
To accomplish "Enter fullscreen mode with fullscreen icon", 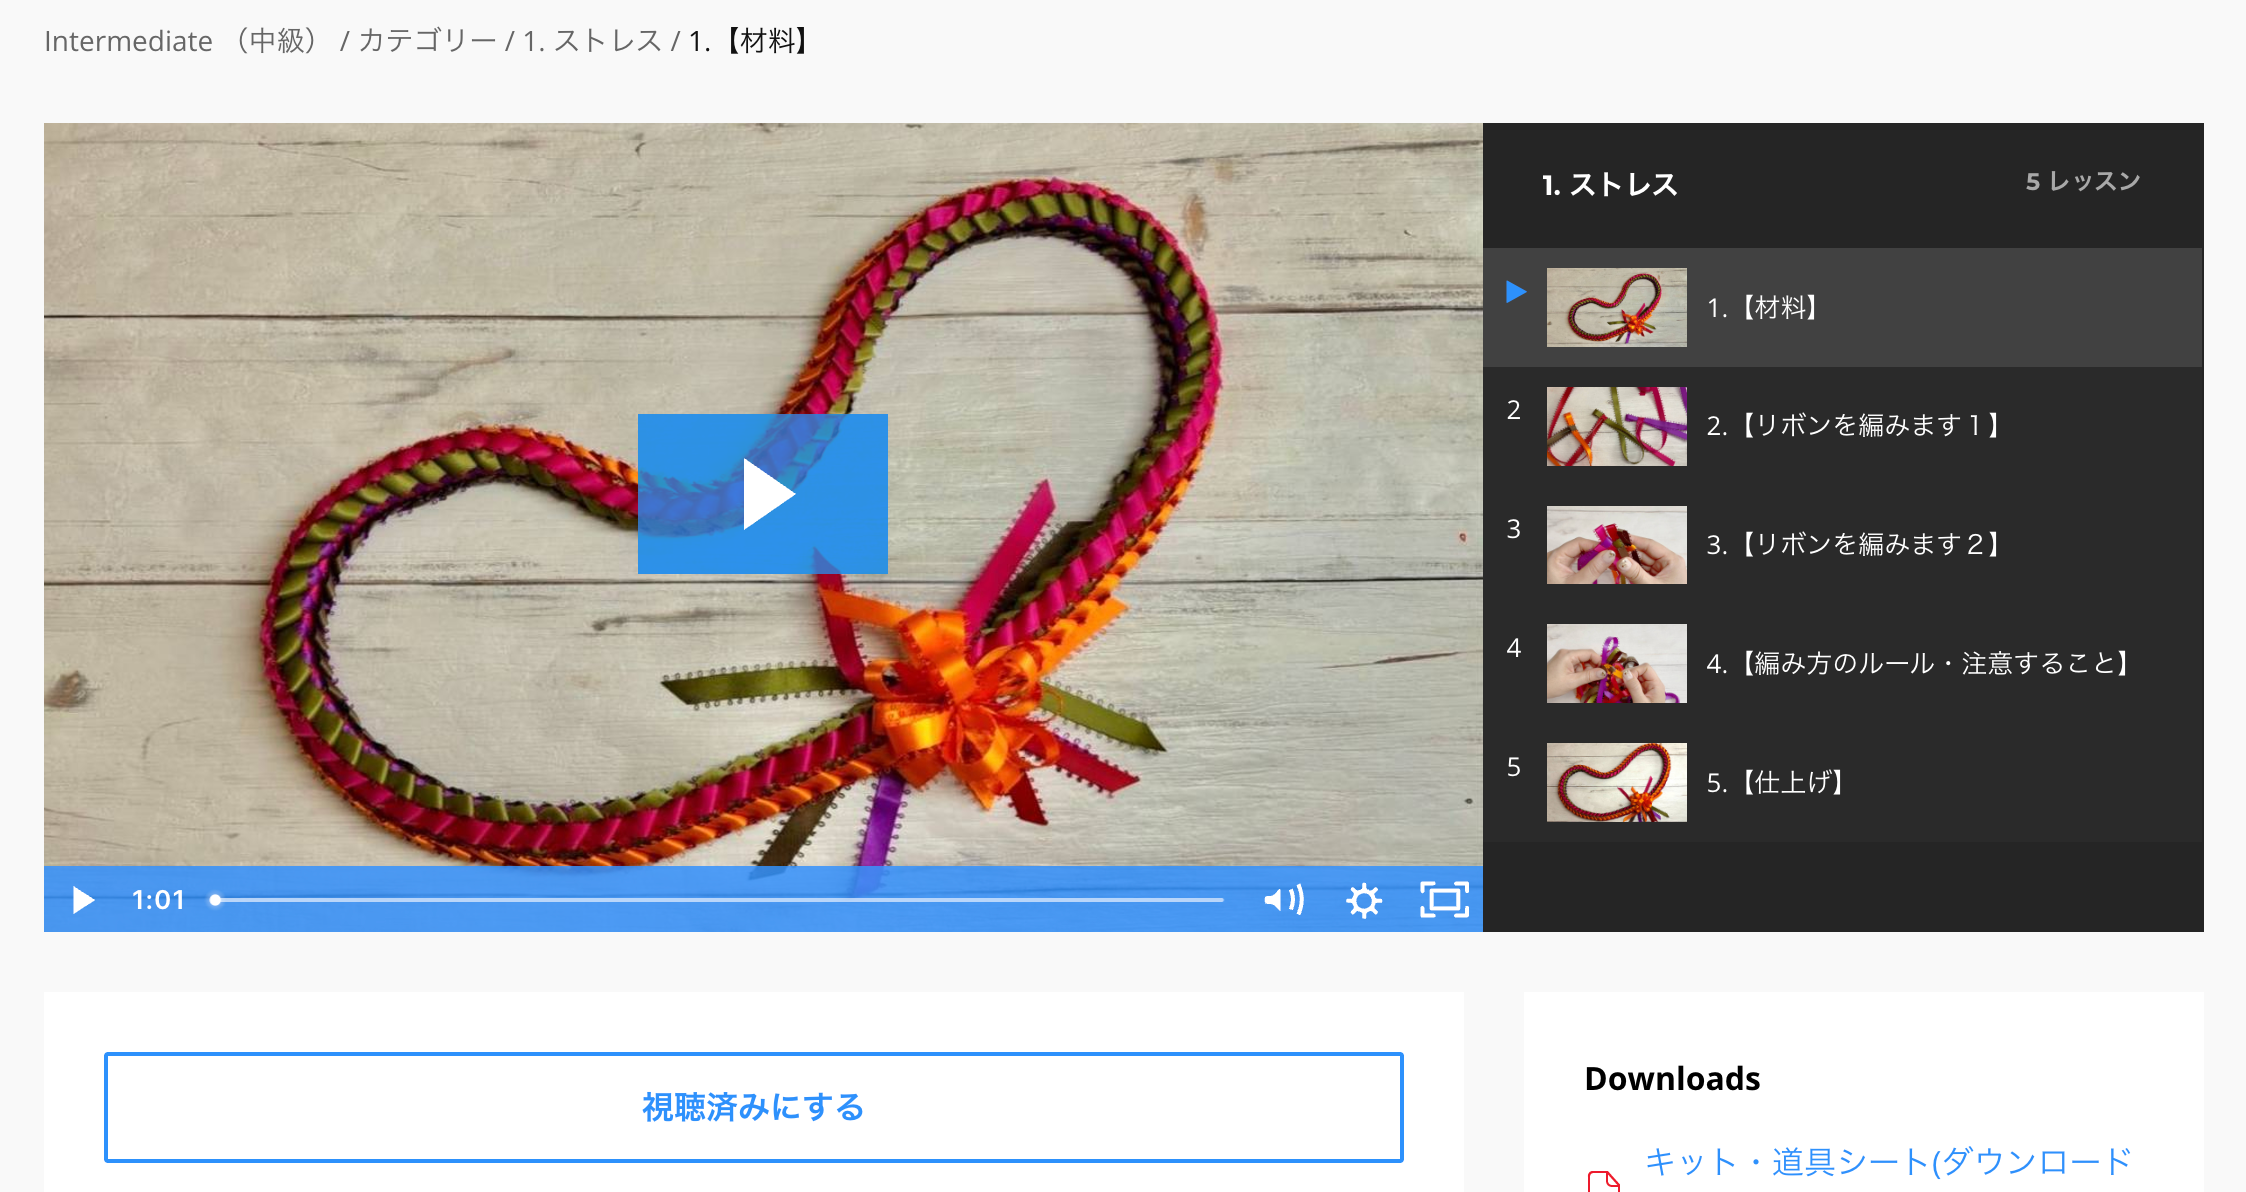I will (x=1444, y=900).
